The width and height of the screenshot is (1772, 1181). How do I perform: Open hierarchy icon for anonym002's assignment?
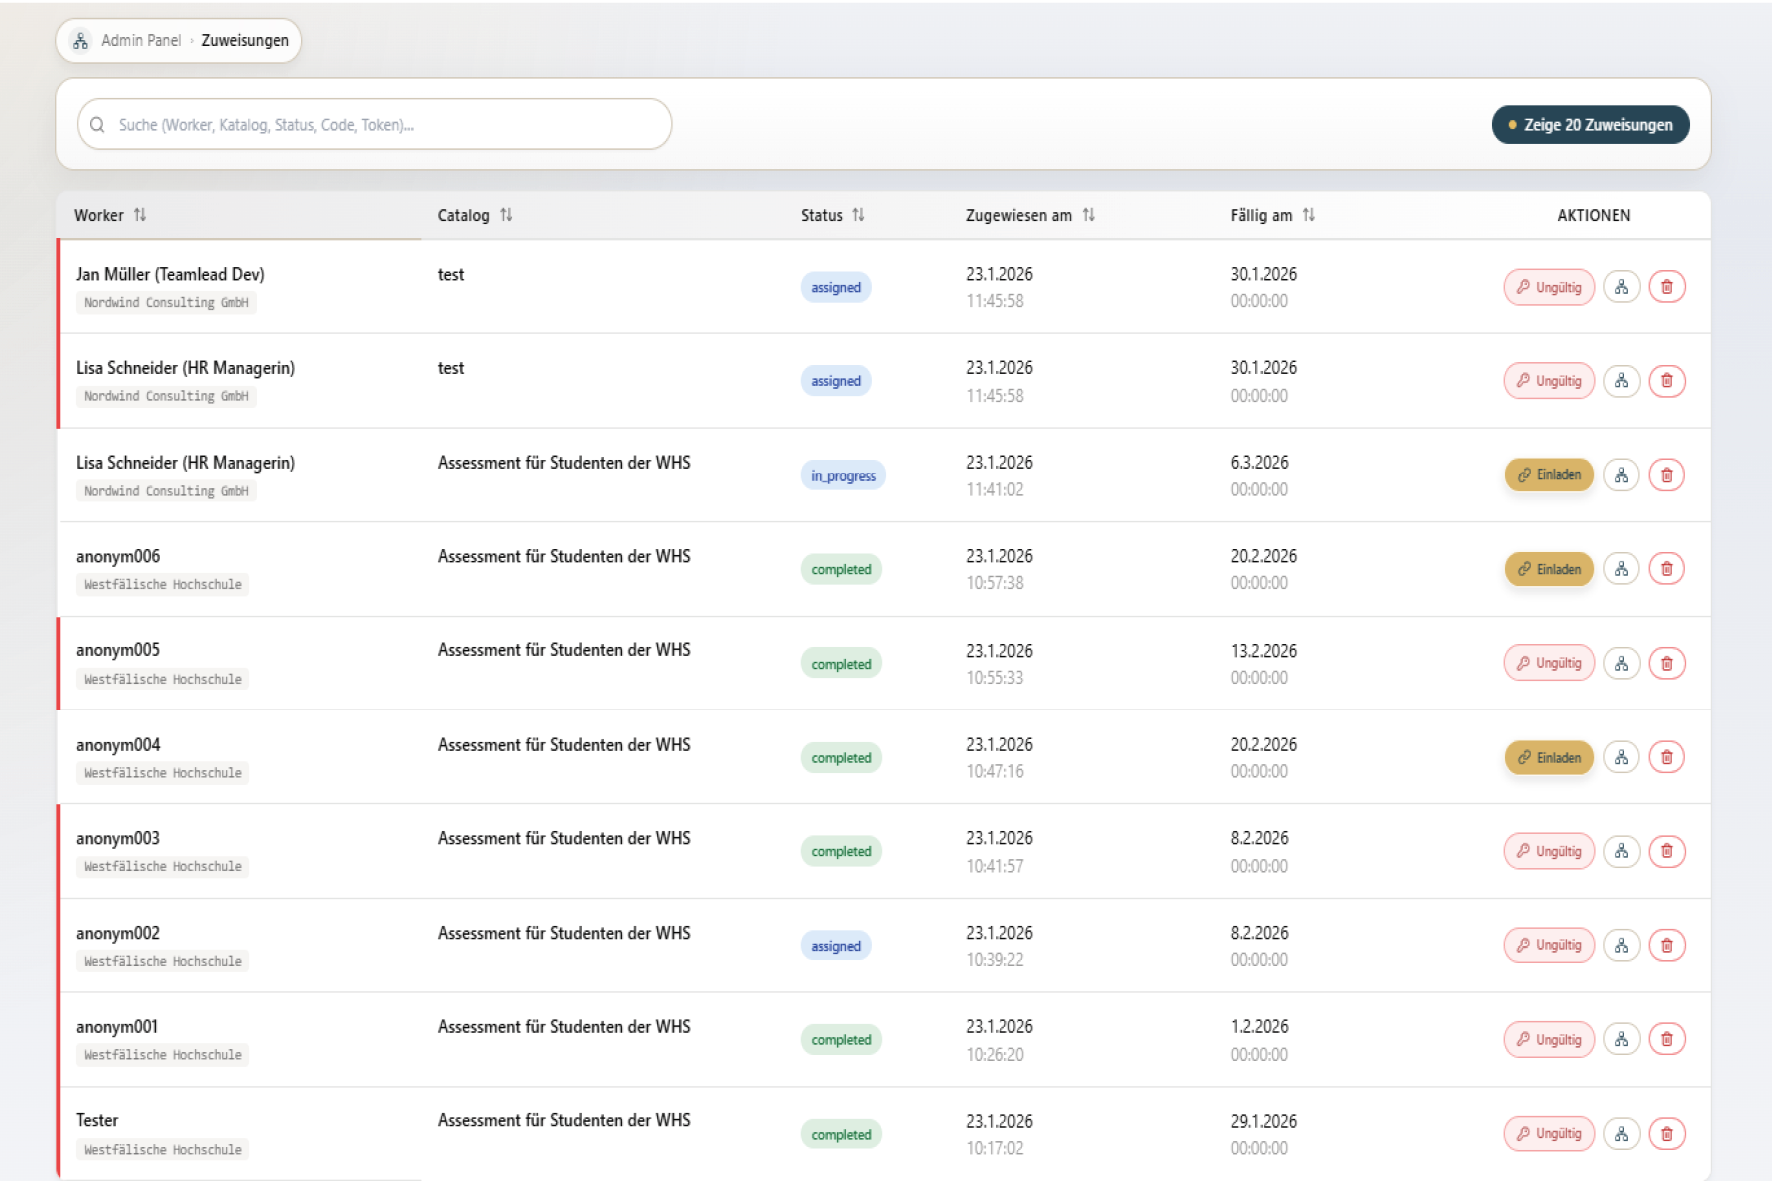click(1621, 945)
